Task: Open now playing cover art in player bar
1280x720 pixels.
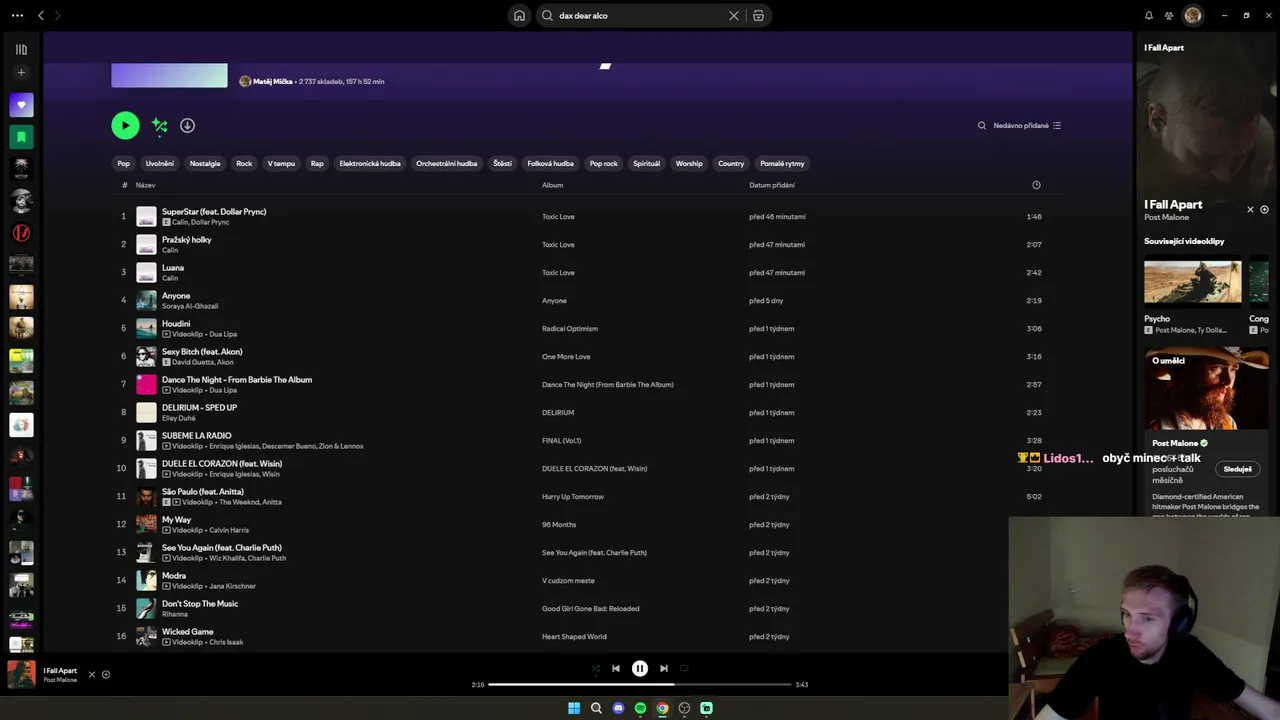Action: click(21, 674)
